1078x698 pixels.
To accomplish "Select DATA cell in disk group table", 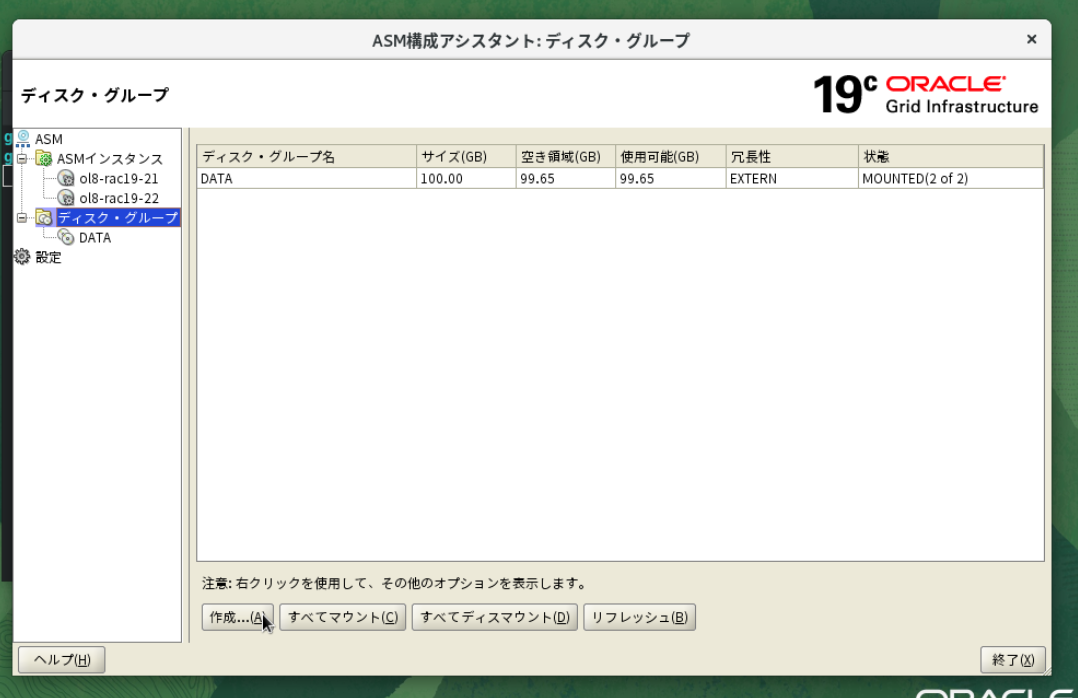I will (307, 179).
